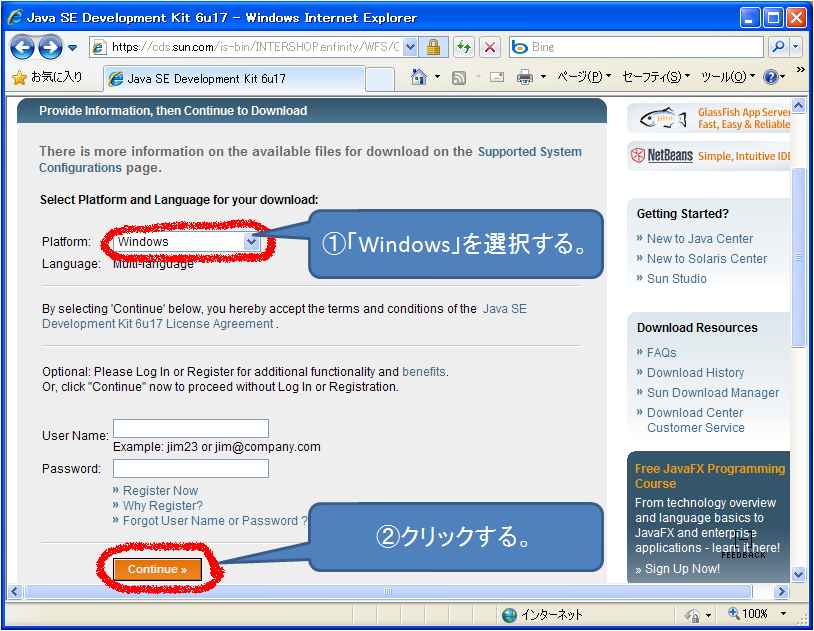Click the RSS feeds icon
Viewport: 814px width, 631px height.
point(459,77)
